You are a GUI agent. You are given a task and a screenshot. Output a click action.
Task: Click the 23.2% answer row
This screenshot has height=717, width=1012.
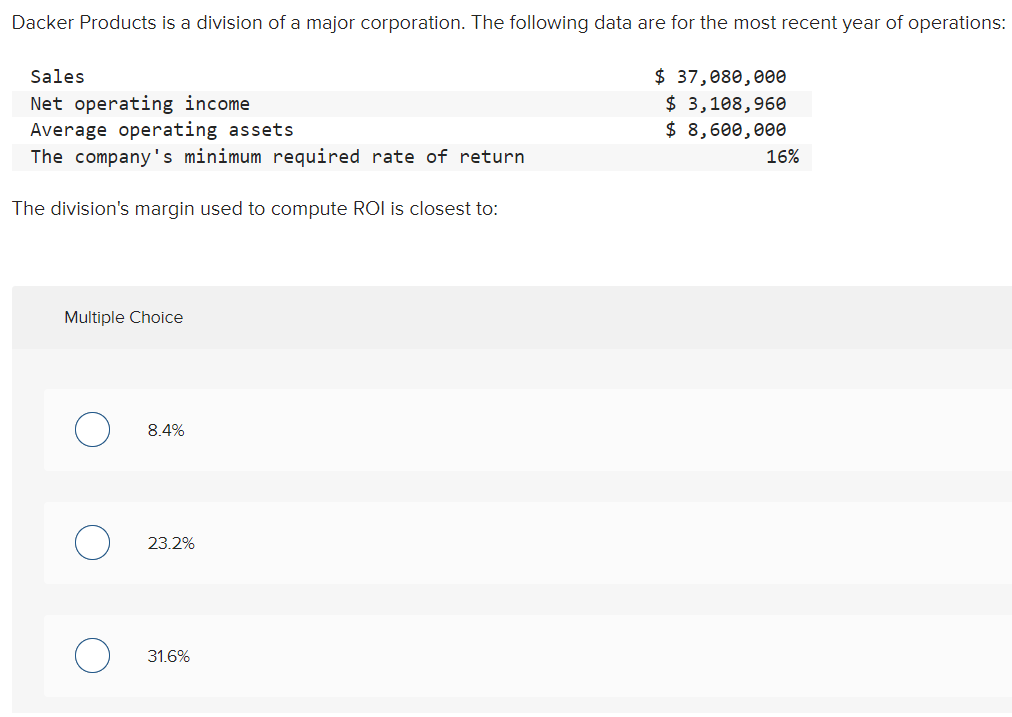(500, 542)
